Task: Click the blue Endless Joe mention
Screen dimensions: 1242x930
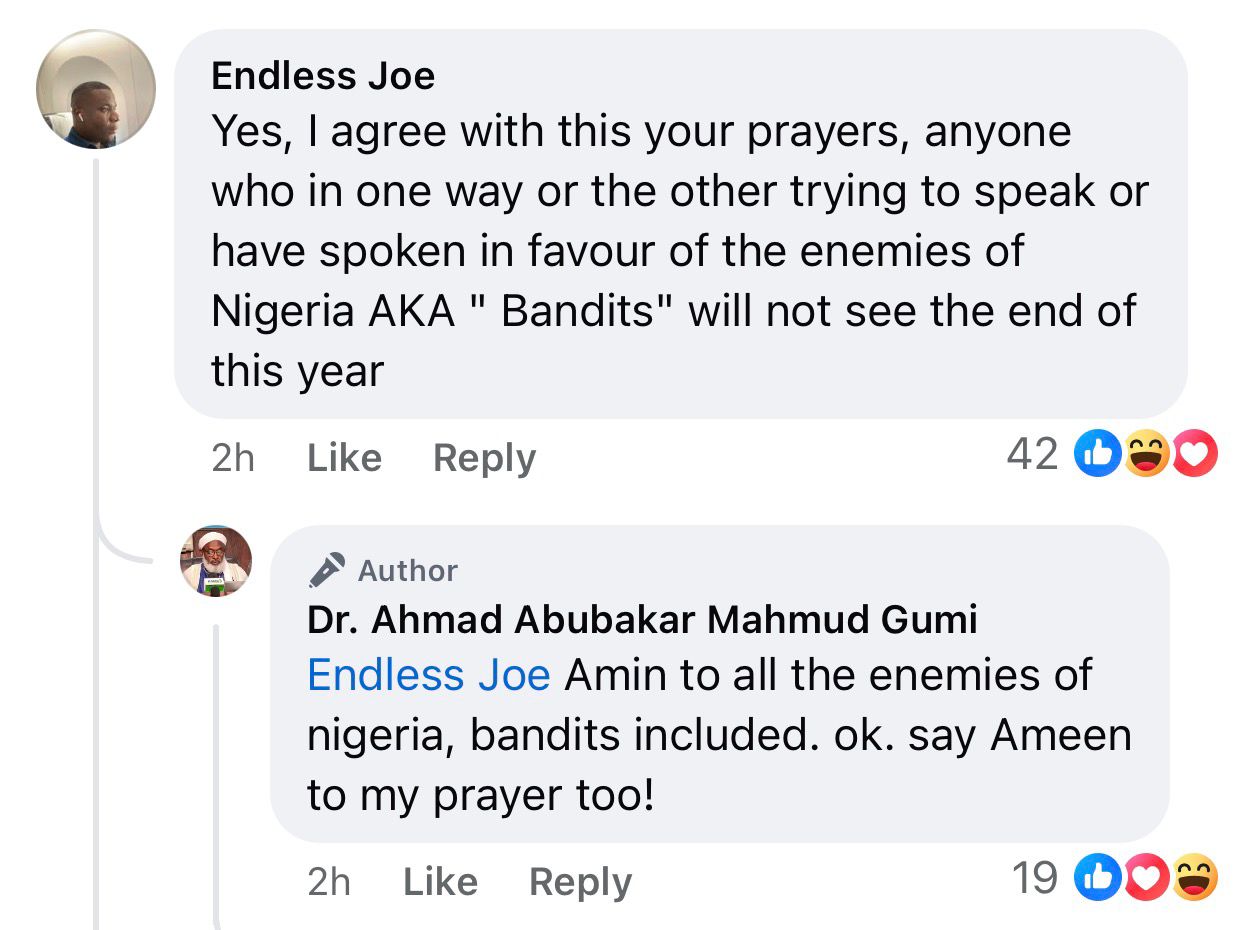Action: coord(428,675)
